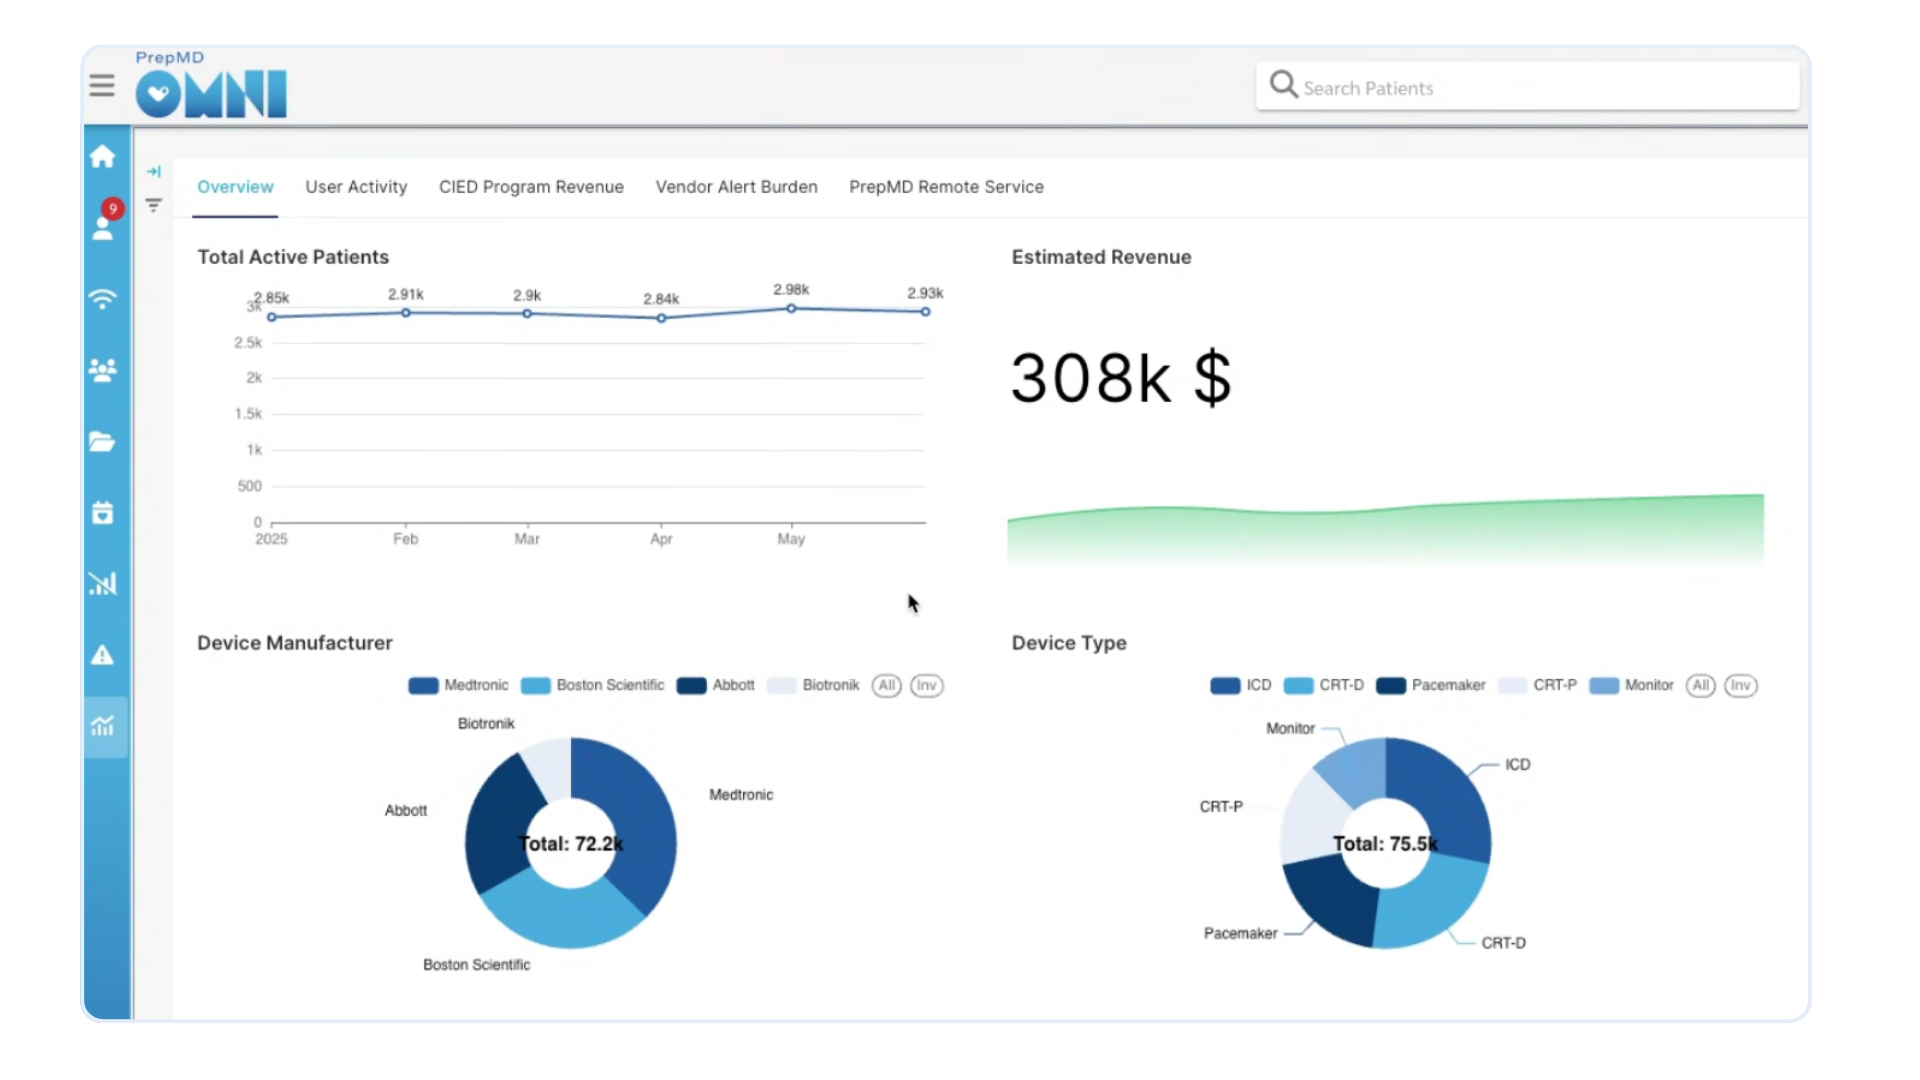Open the remote monitoring wifi icon
This screenshot has width=1920, height=1080.
102,299
